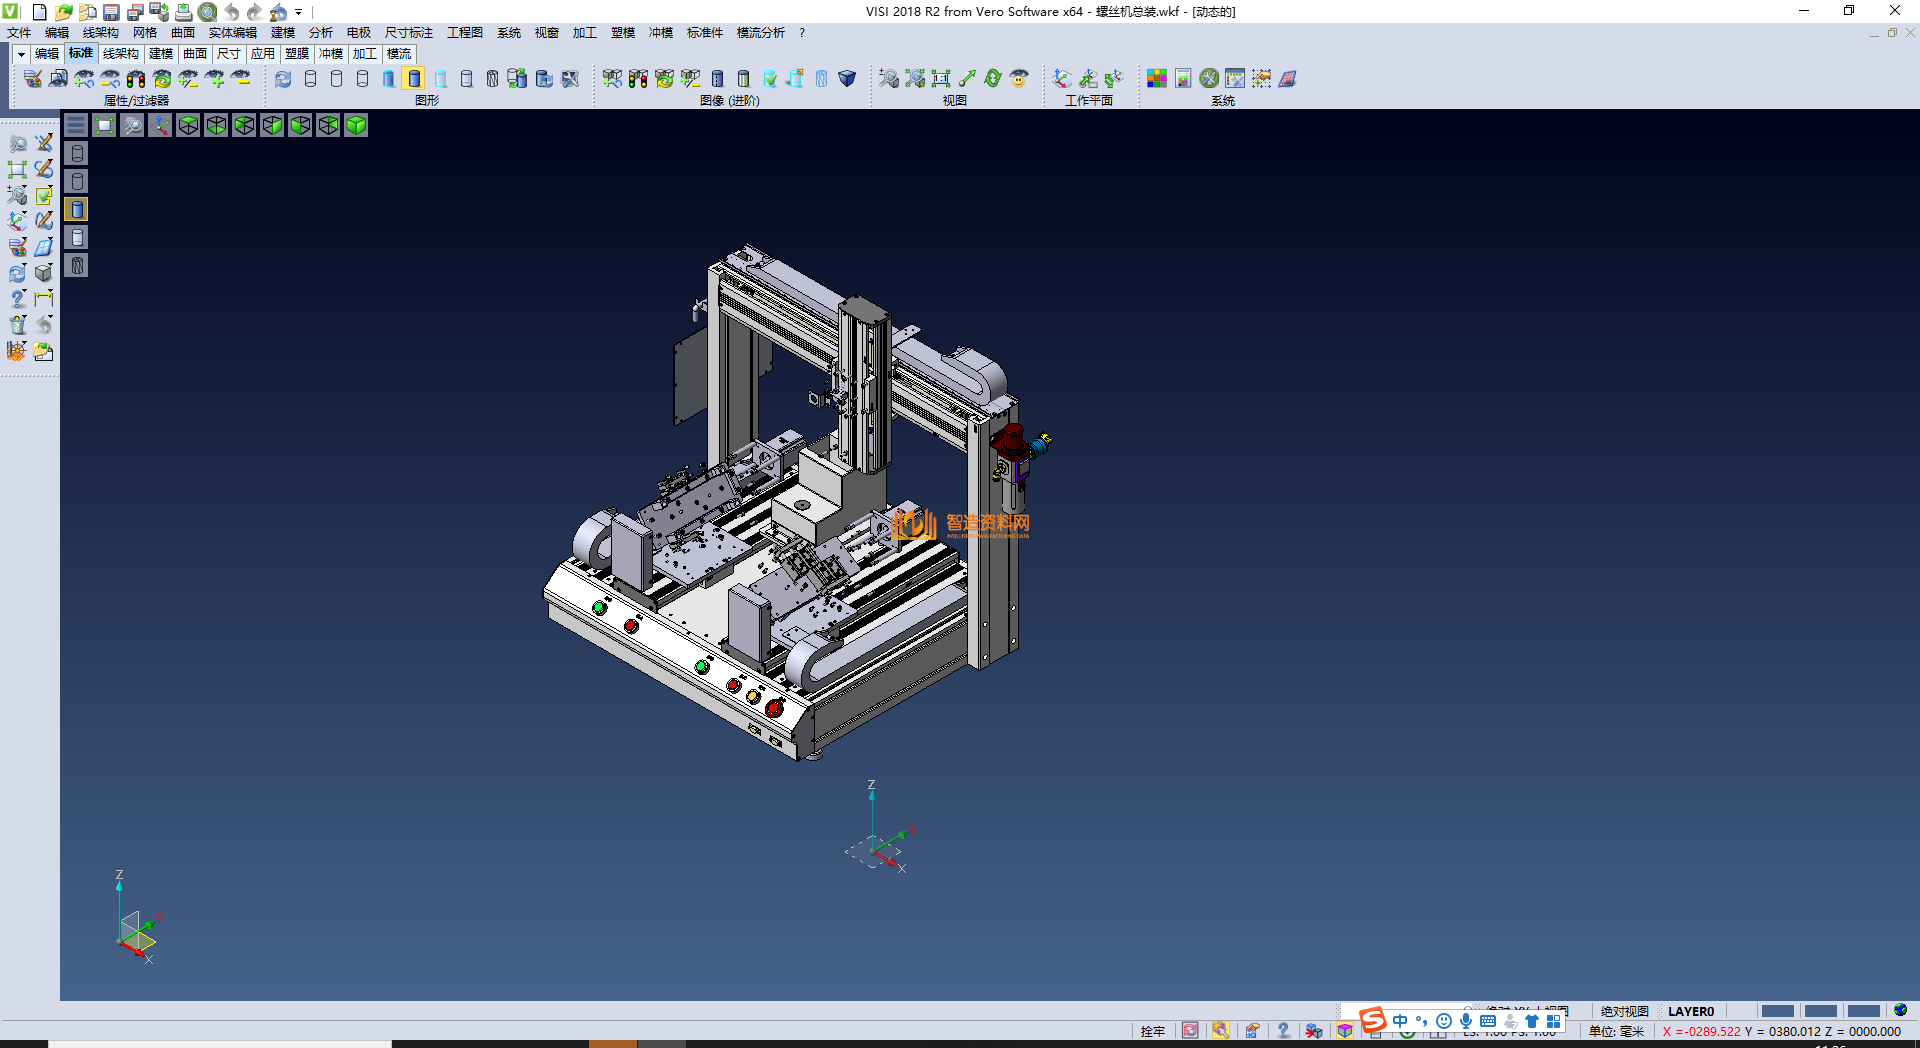
Task: Open the 文件 menu
Action: [19, 33]
